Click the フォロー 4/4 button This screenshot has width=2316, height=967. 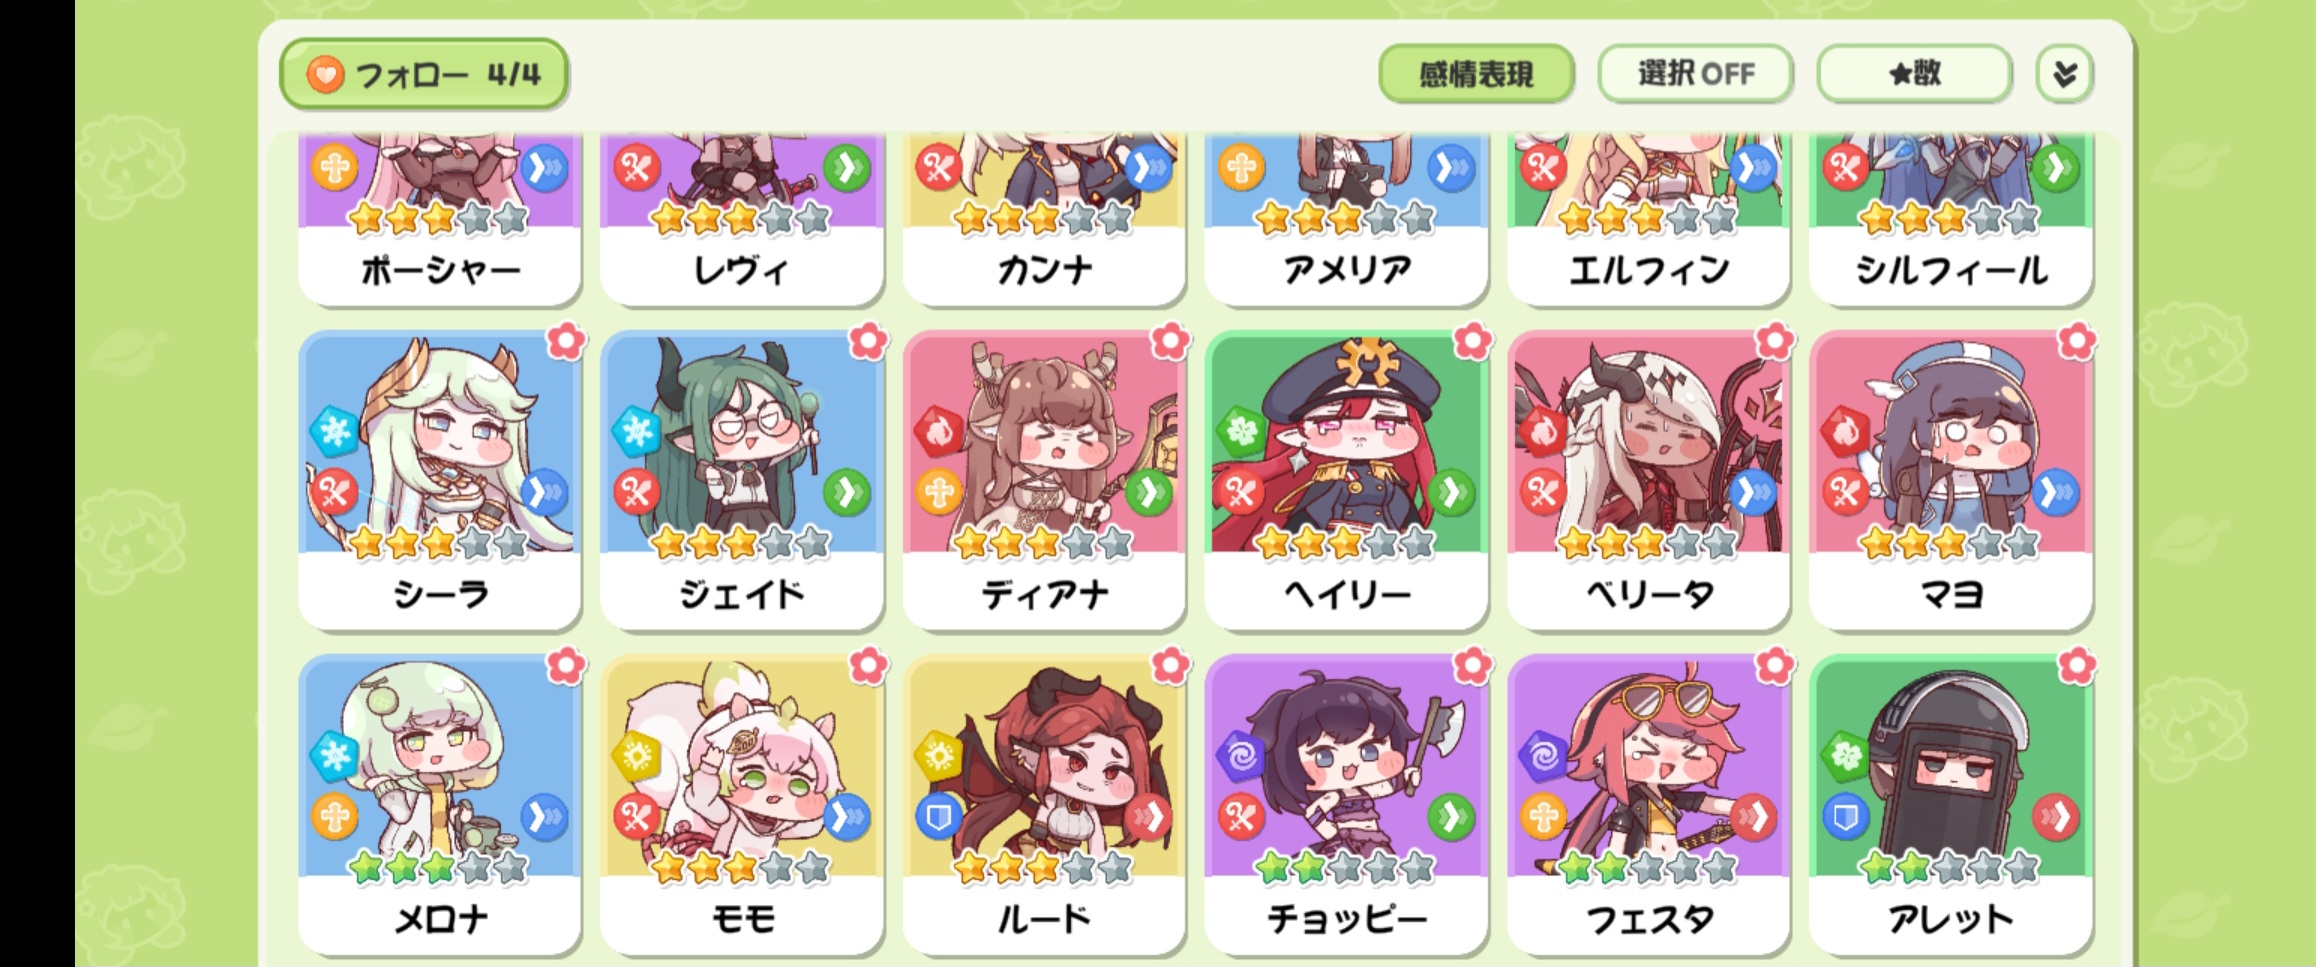pyautogui.click(x=425, y=74)
